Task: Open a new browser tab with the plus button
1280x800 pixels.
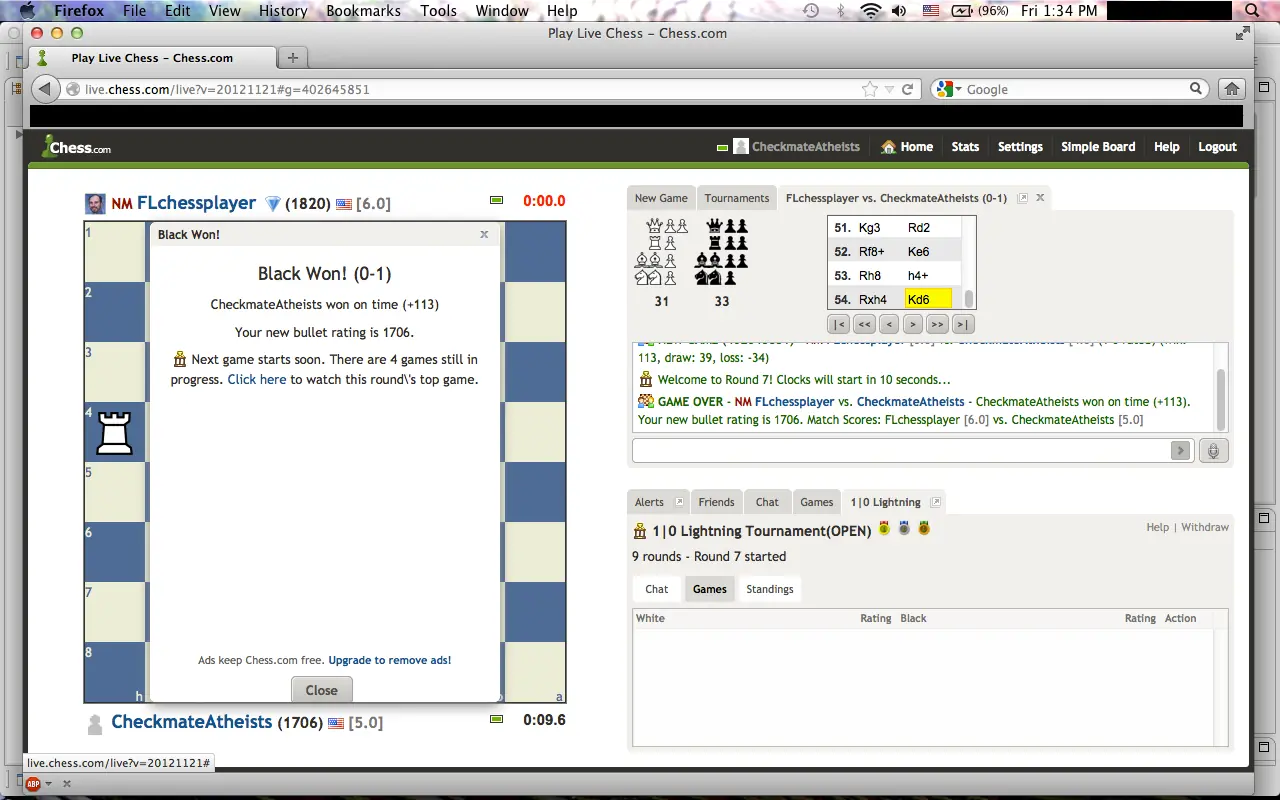Action: pos(293,58)
